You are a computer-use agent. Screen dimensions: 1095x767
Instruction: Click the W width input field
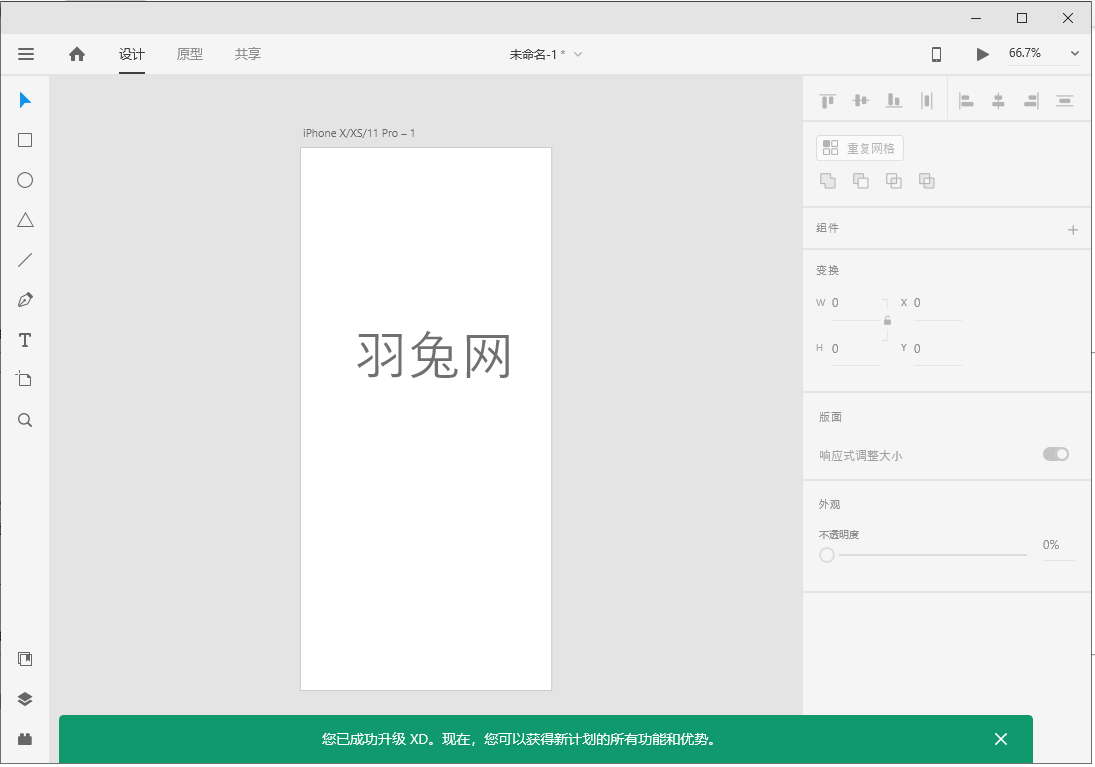855,303
